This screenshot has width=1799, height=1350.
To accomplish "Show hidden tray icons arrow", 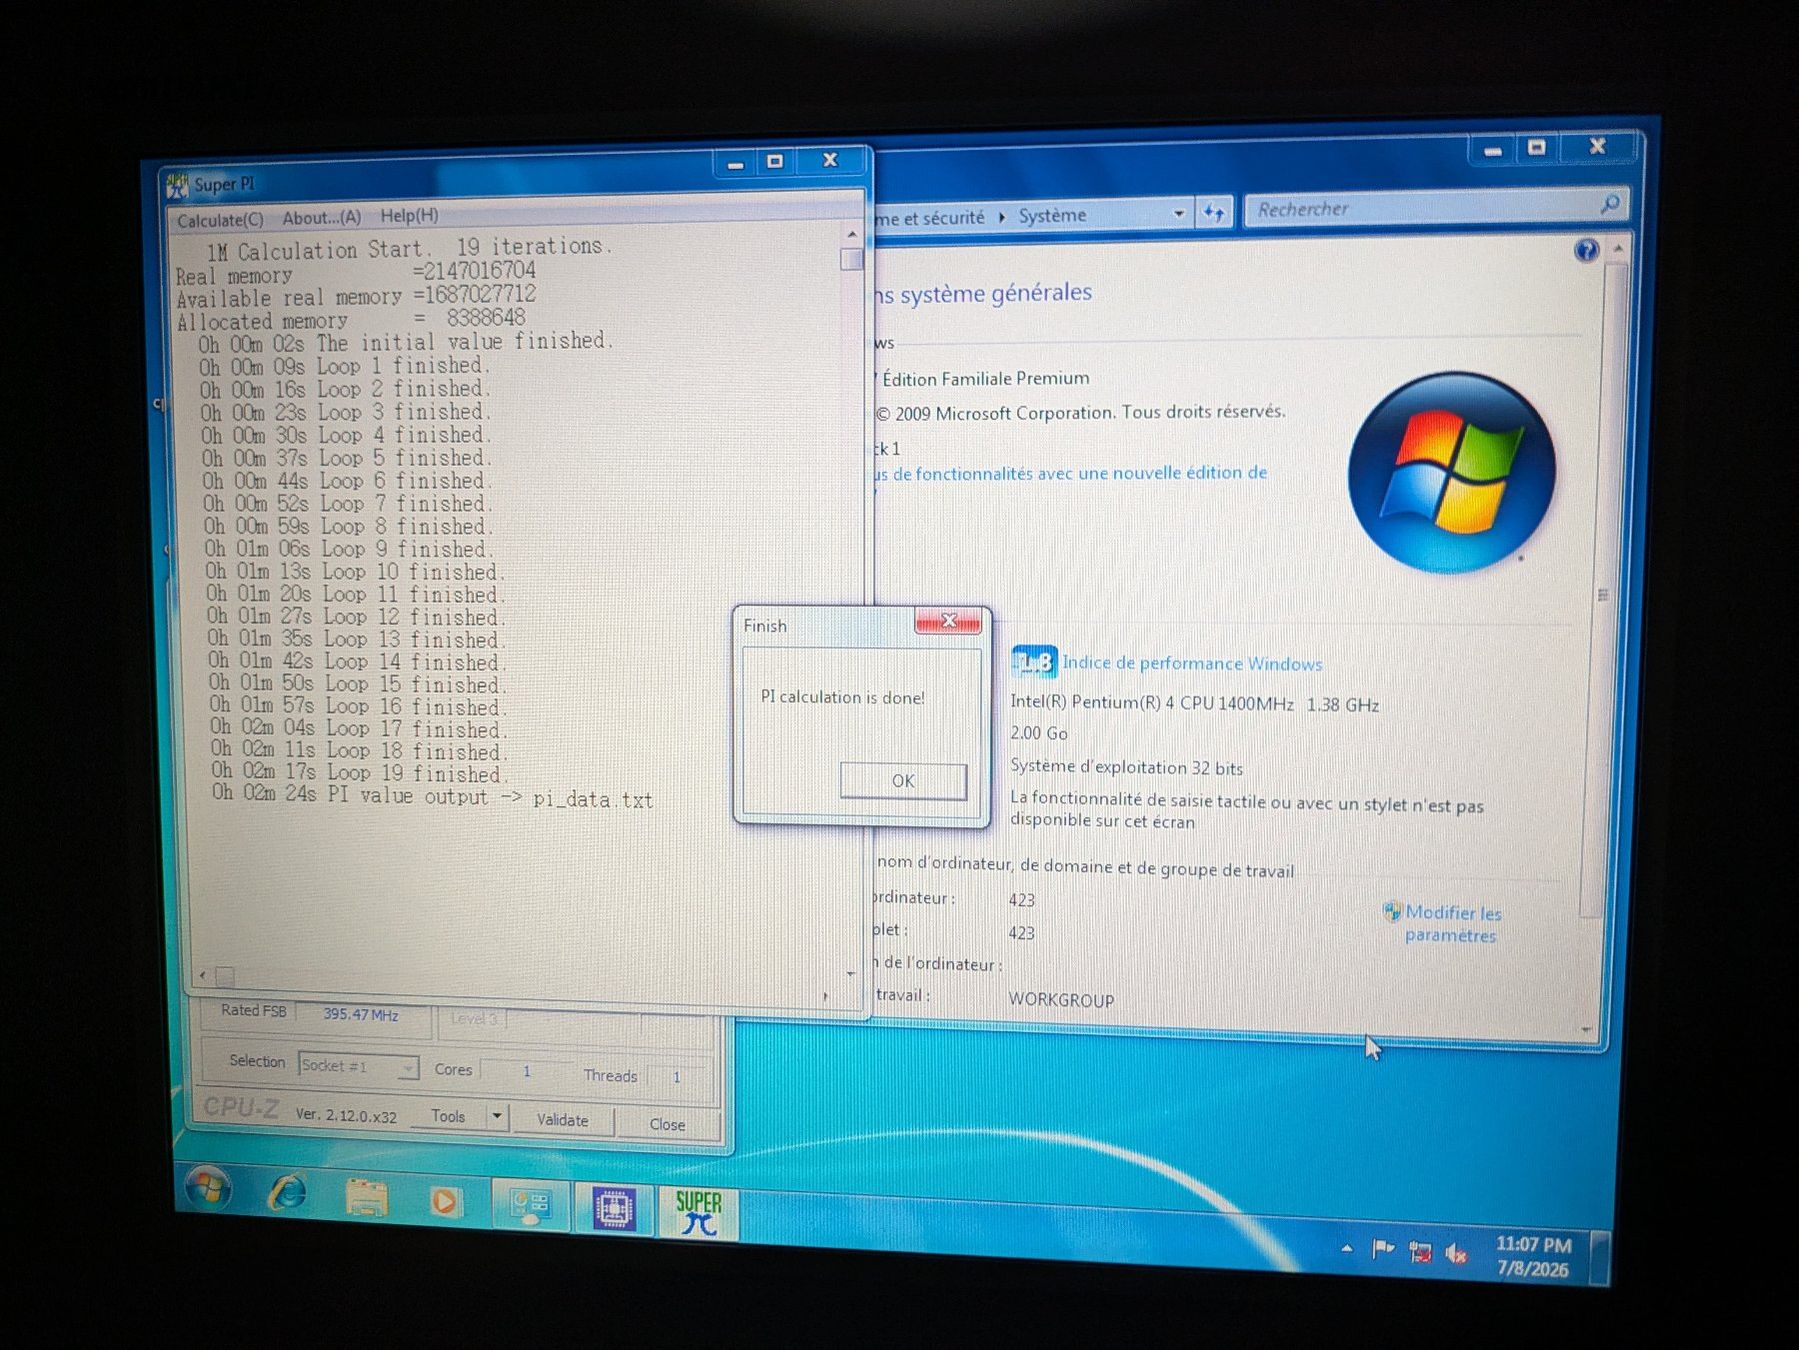I will (1347, 1248).
